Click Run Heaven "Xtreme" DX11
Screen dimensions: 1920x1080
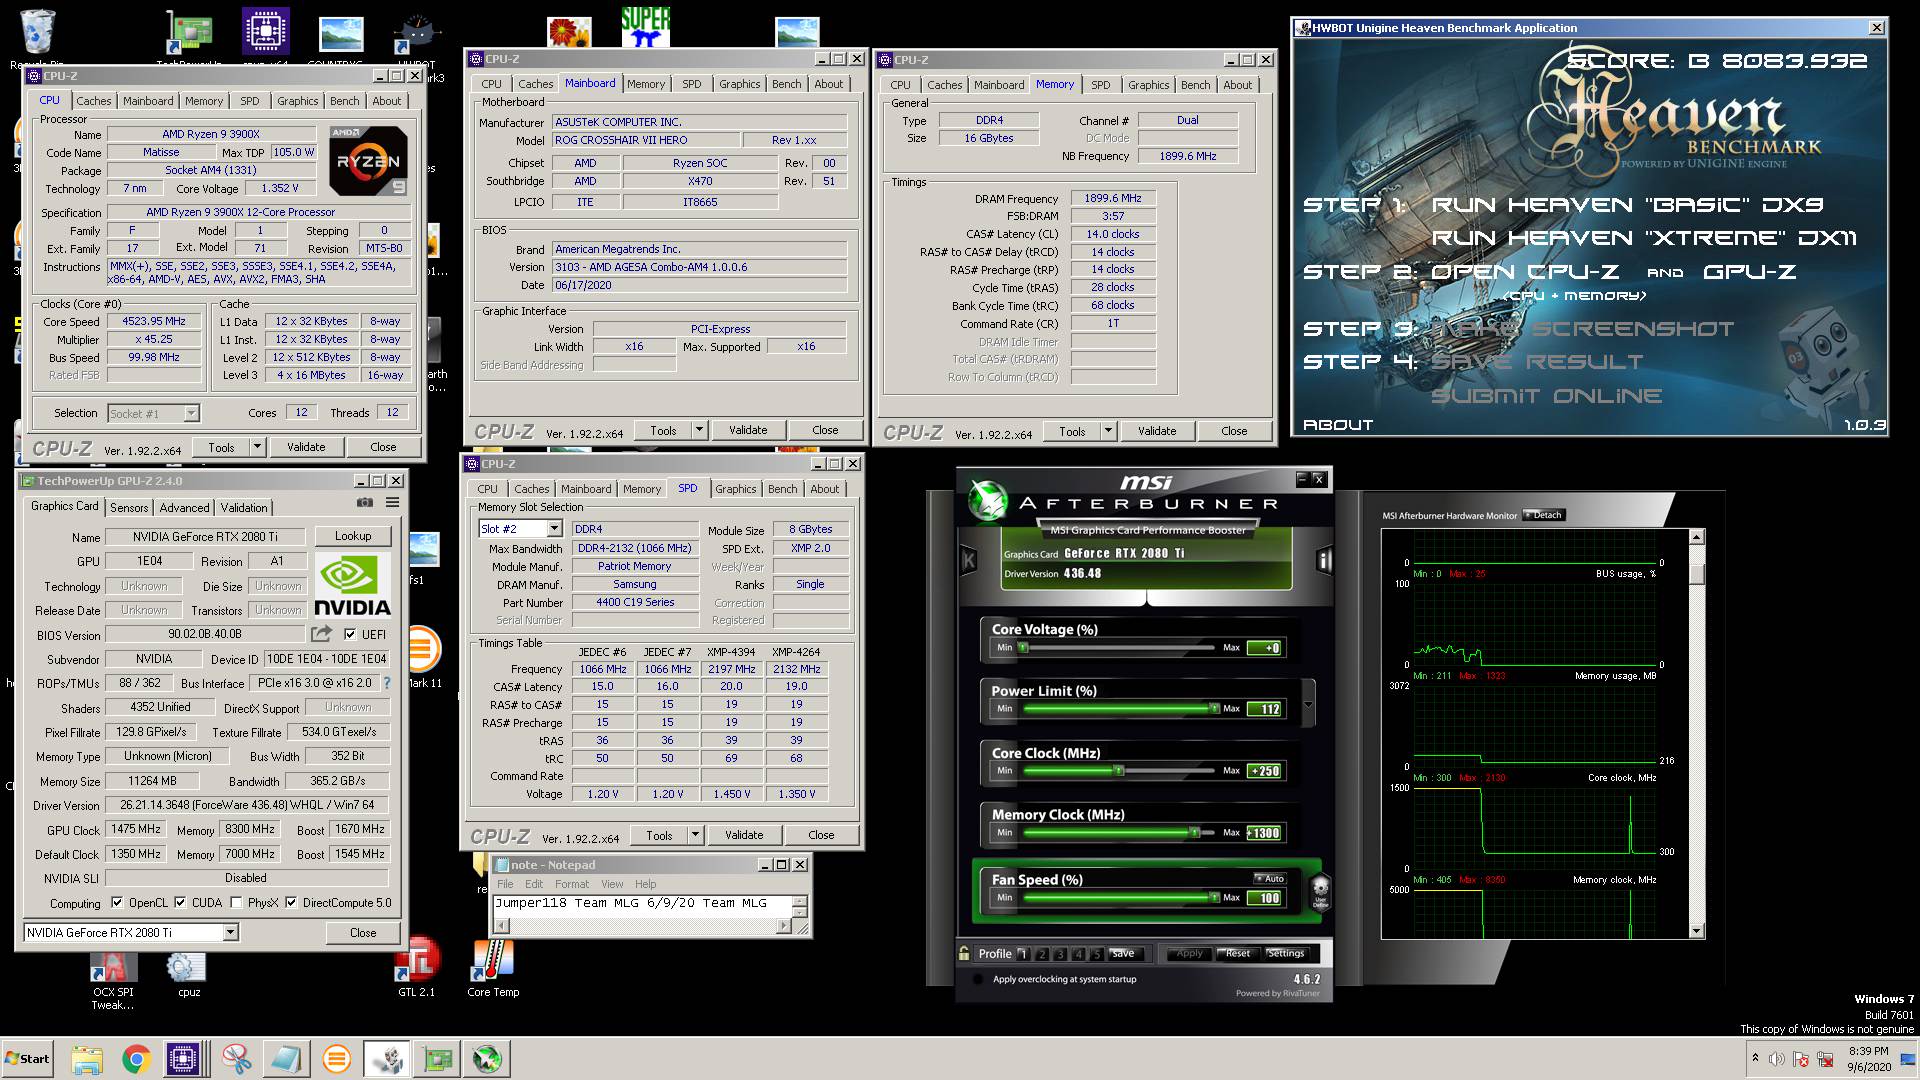pos(1644,238)
